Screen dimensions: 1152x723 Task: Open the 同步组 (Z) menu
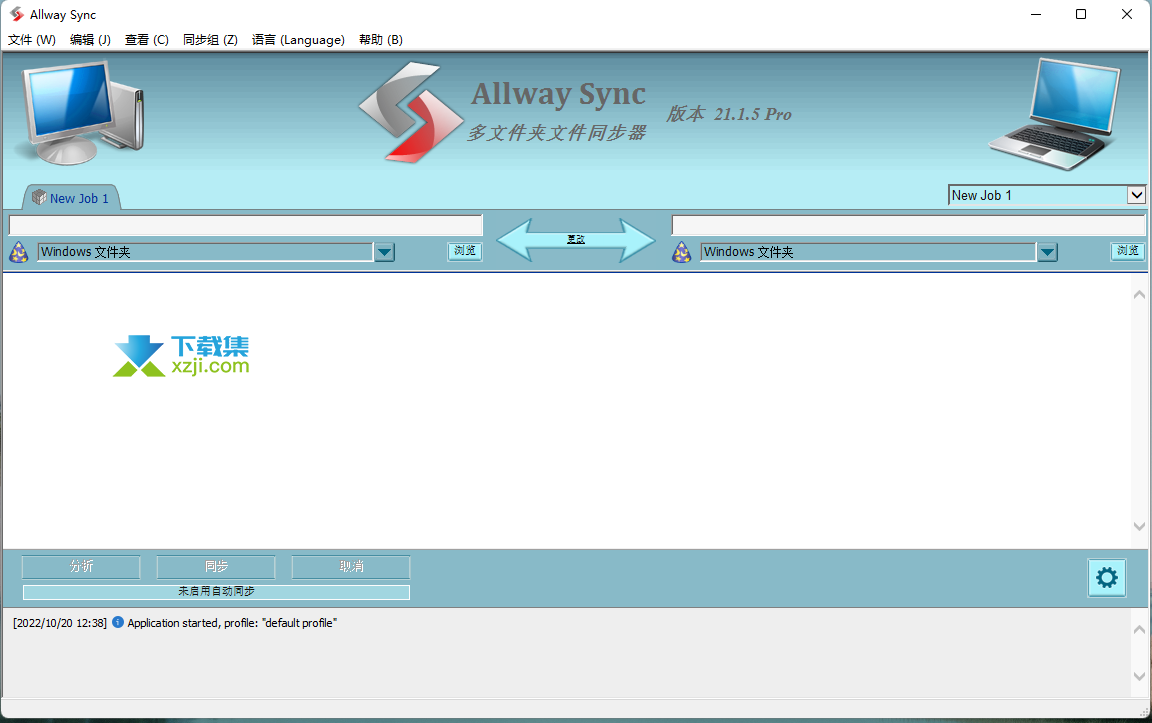[x=210, y=40]
